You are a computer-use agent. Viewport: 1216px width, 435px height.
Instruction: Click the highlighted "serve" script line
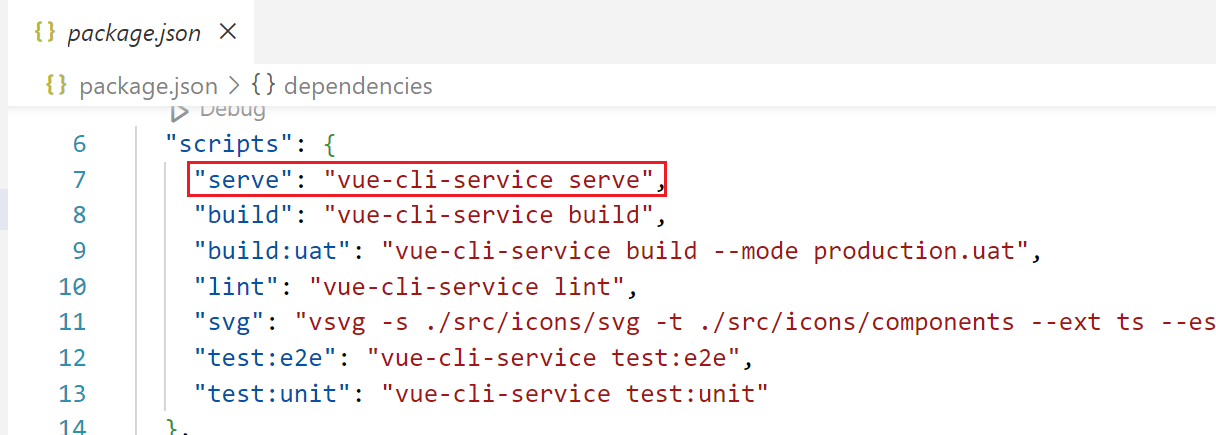click(427, 180)
